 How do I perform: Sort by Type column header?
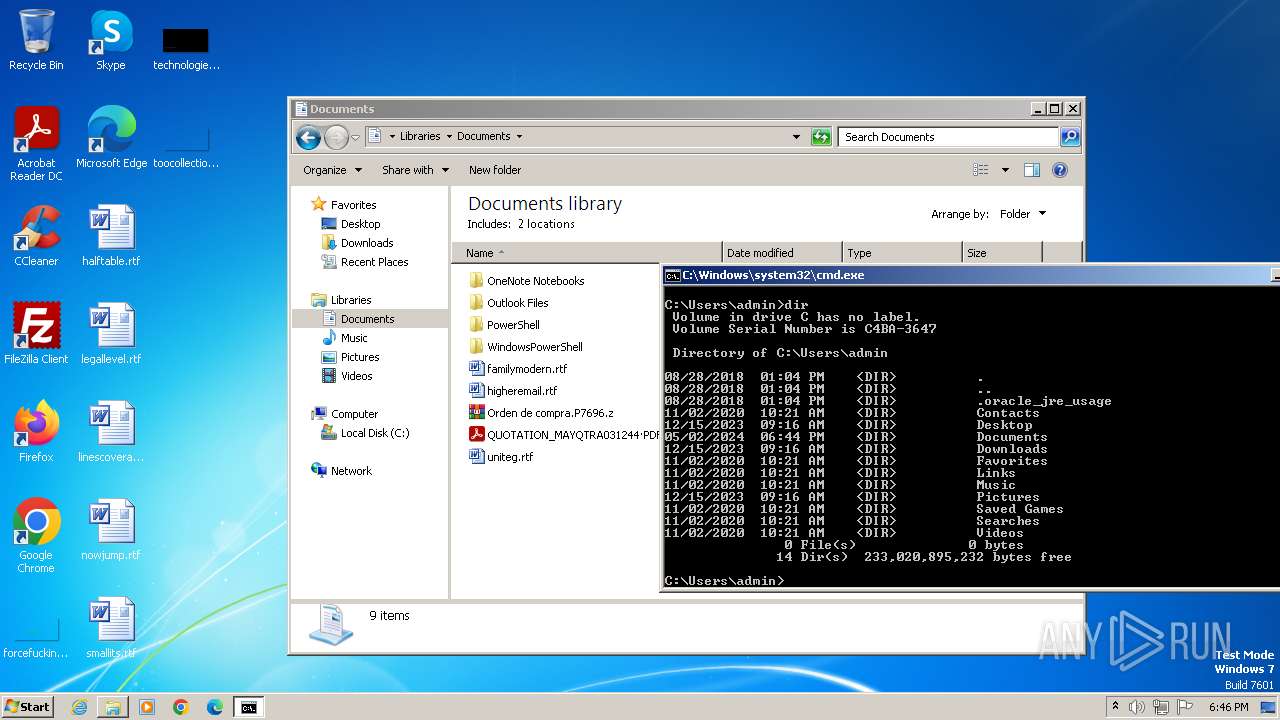(902, 253)
